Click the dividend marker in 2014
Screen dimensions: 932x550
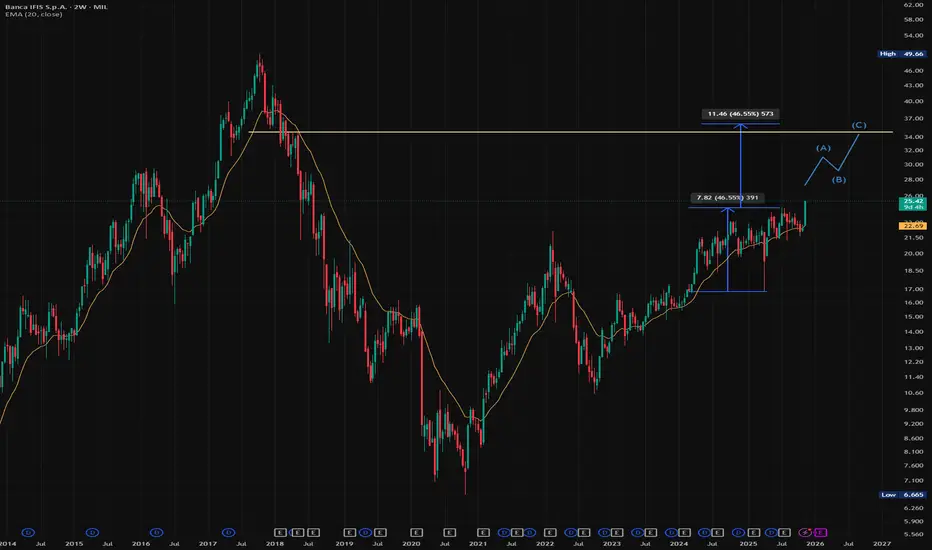[x=28, y=532]
